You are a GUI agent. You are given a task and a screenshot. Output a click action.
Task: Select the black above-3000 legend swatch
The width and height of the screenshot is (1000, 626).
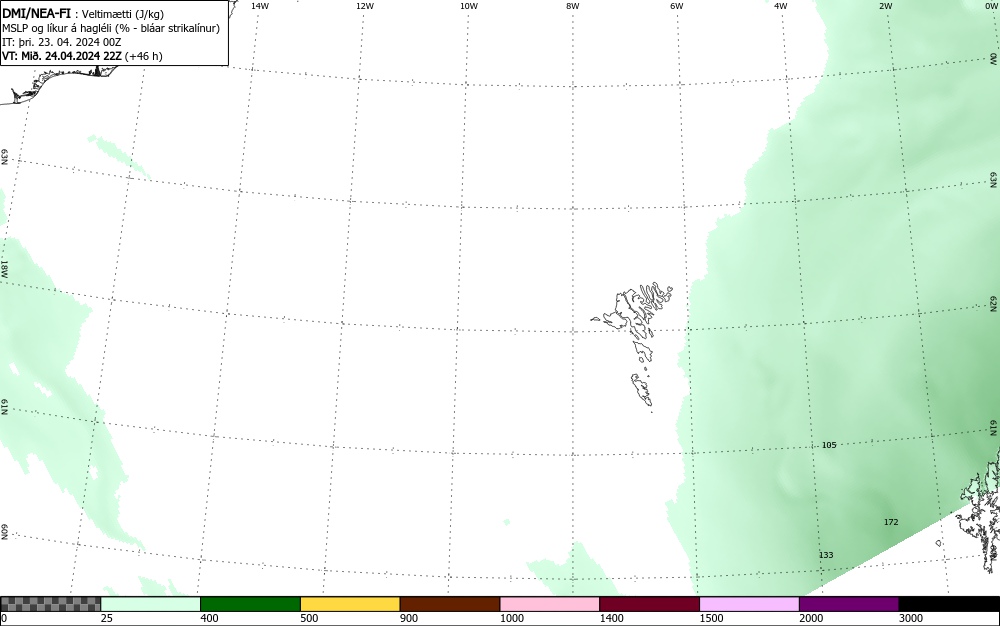949,604
